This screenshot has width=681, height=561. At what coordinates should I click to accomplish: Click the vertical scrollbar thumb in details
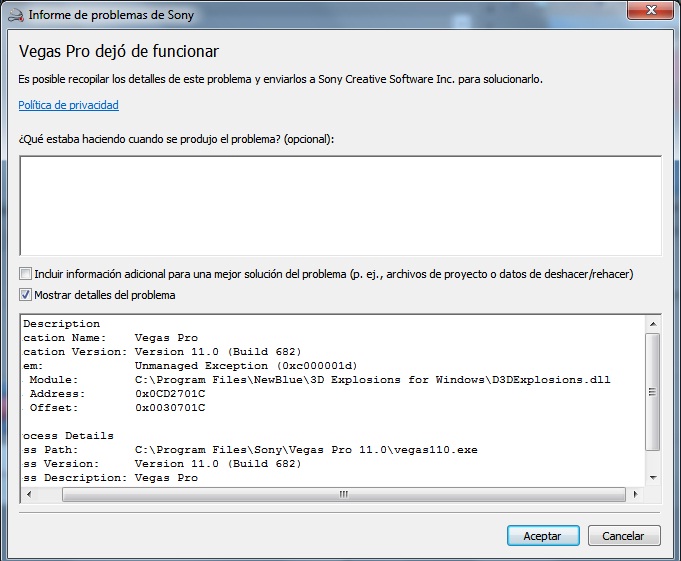point(652,392)
